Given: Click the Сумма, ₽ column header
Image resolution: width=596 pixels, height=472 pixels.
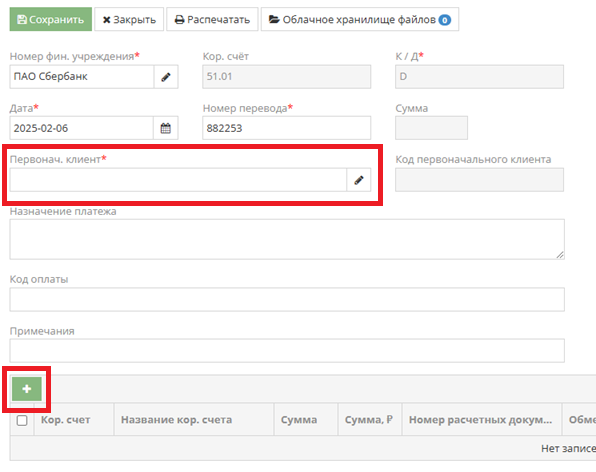Looking at the screenshot, I should pos(370,420).
